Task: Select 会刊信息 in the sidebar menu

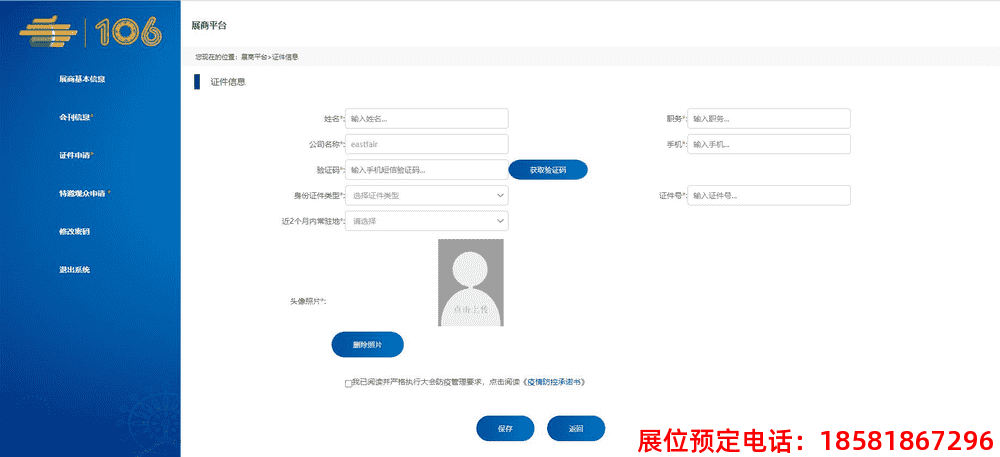Action: [x=76, y=117]
